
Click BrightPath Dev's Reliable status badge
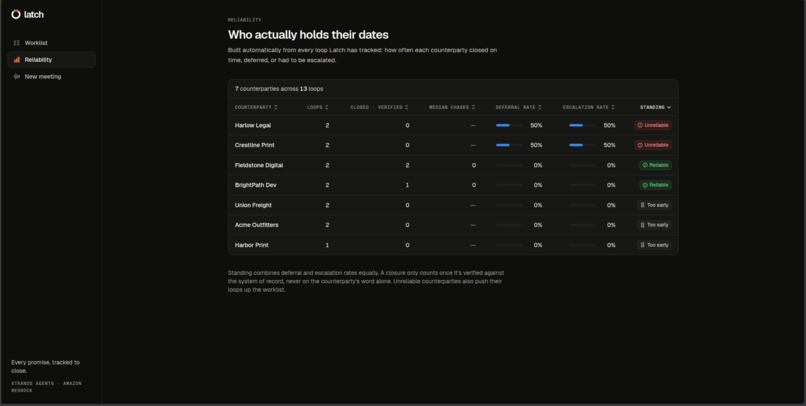pos(655,185)
